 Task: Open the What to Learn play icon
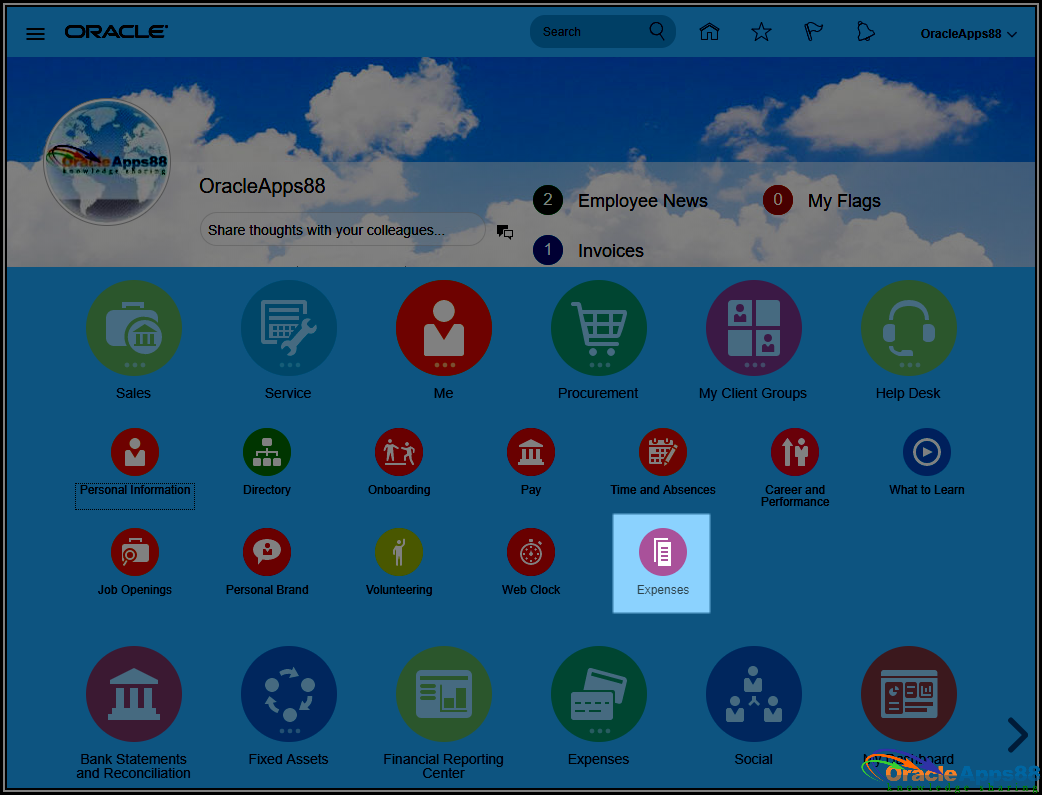tap(926, 451)
